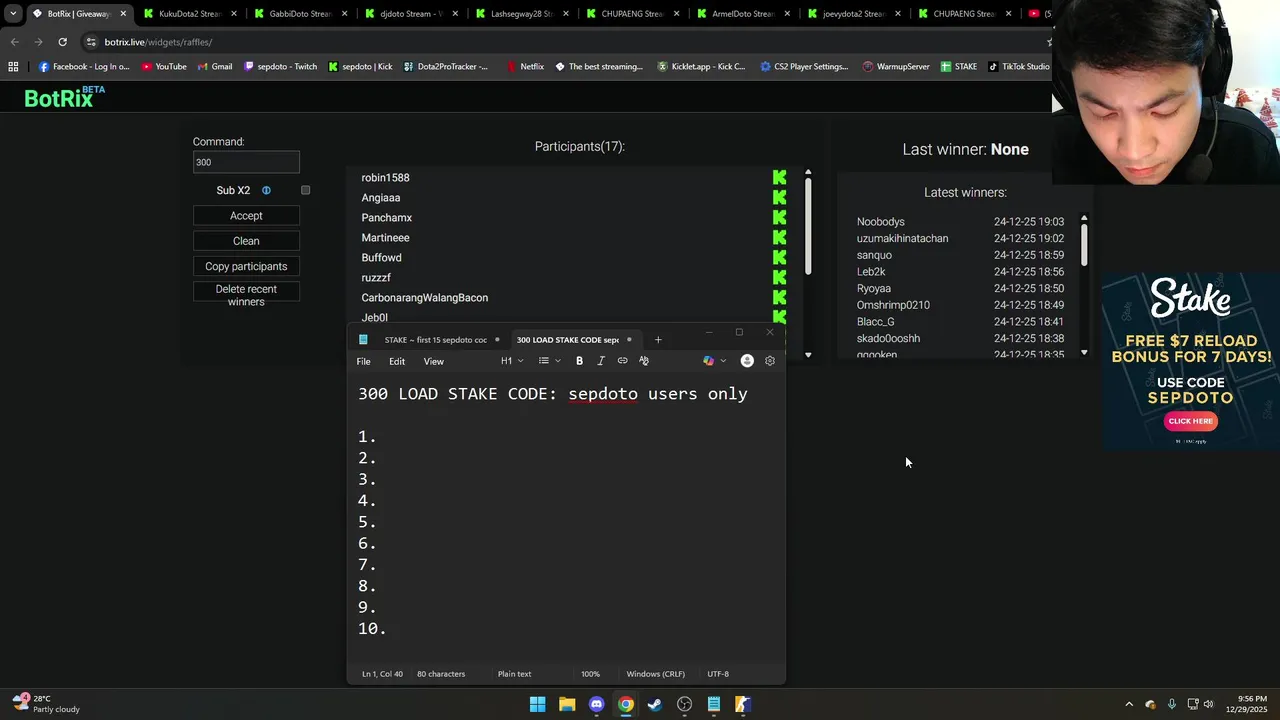Clear formatting with the Notepad toolbar icon
Screen dimensions: 1280x720
pos(644,361)
